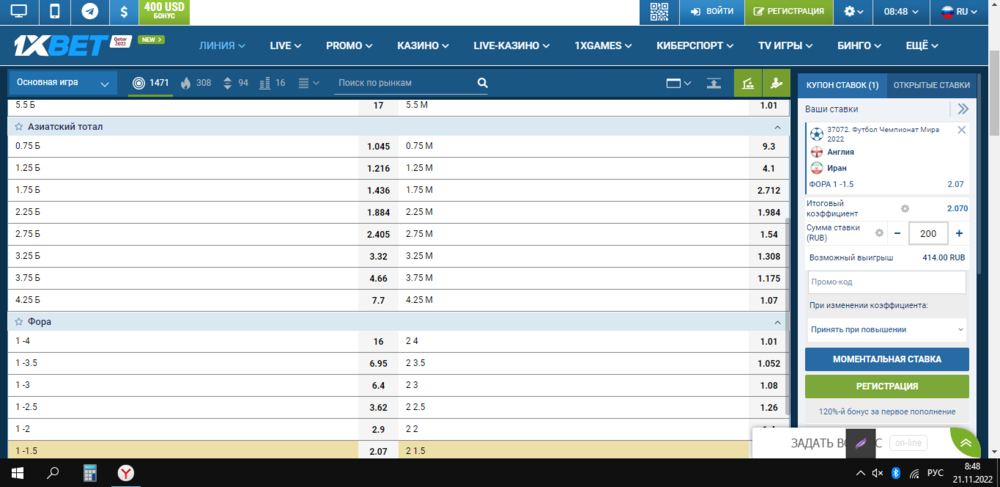
Task: Select the all markets target icon 1471
Action: (x=151, y=83)
